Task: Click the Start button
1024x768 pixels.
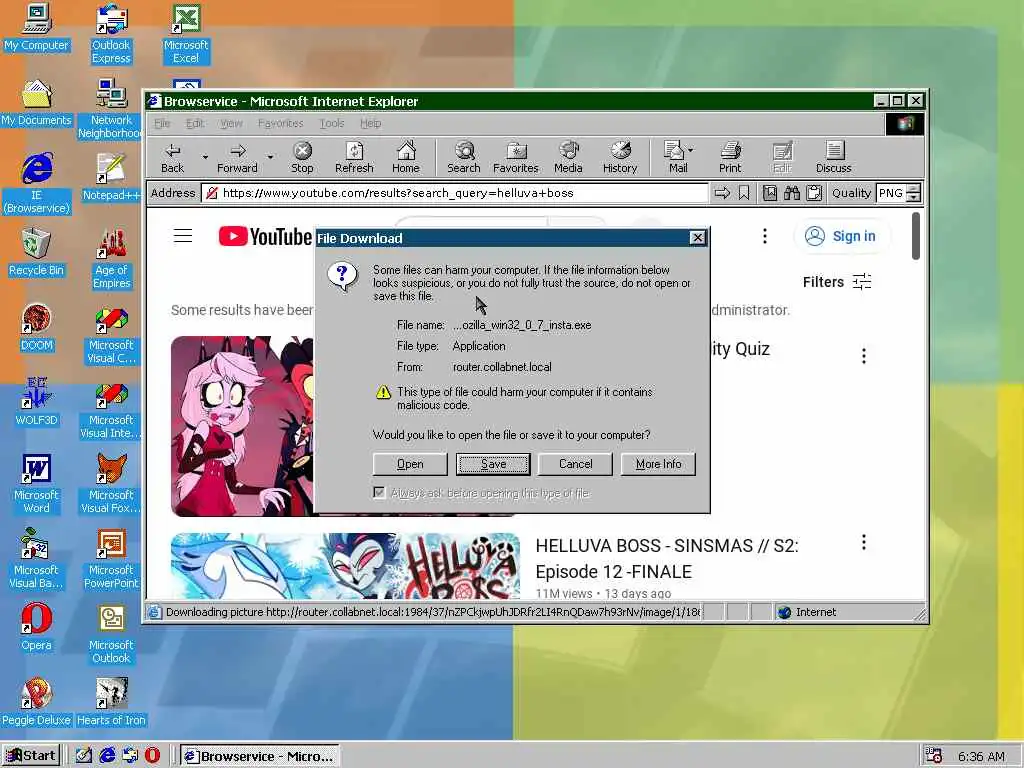Action: tap(31, 756)
